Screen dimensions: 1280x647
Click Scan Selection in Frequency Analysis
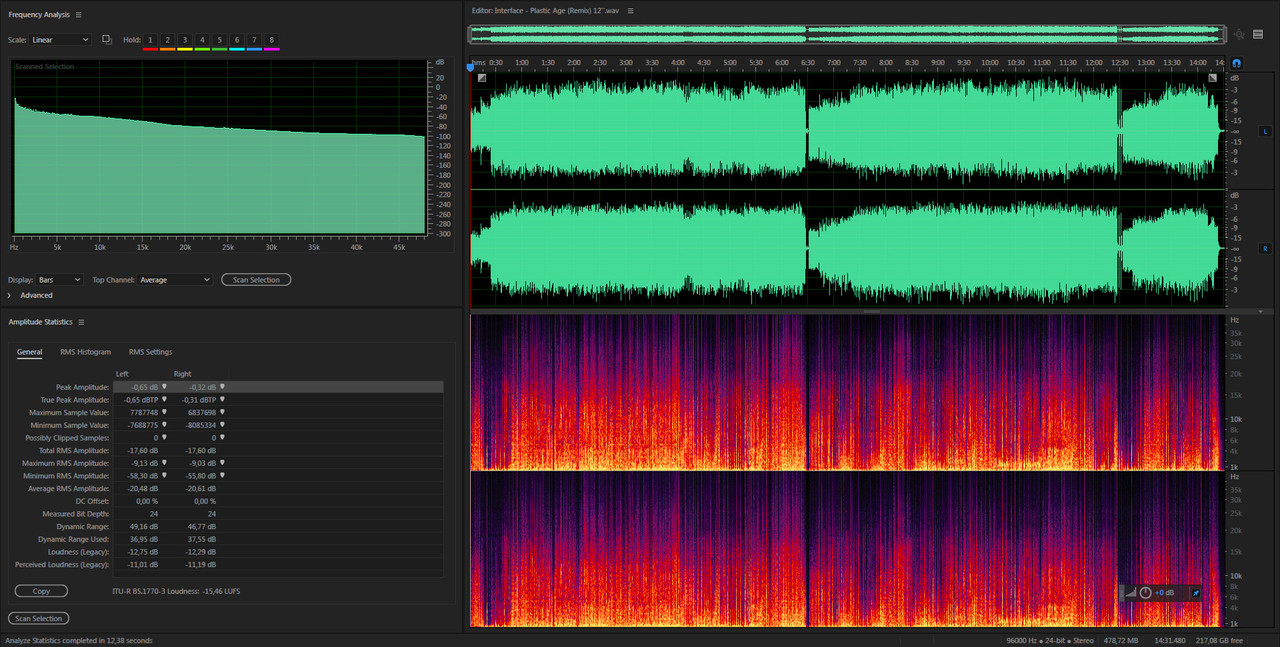pos(256,280)
